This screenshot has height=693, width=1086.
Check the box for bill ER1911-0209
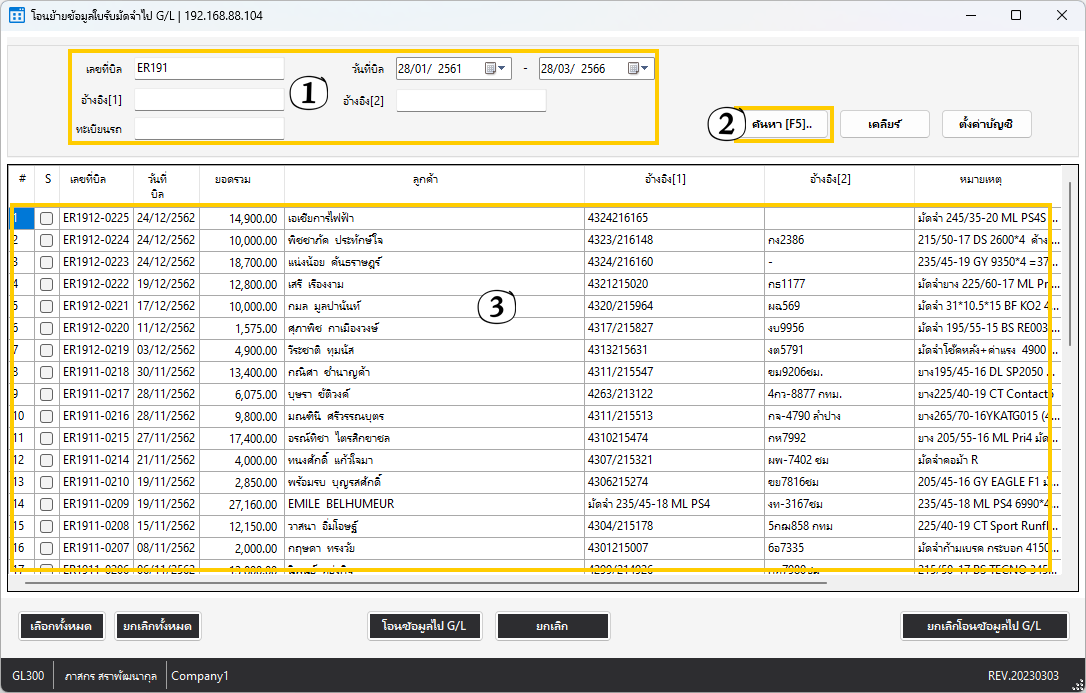46,504
